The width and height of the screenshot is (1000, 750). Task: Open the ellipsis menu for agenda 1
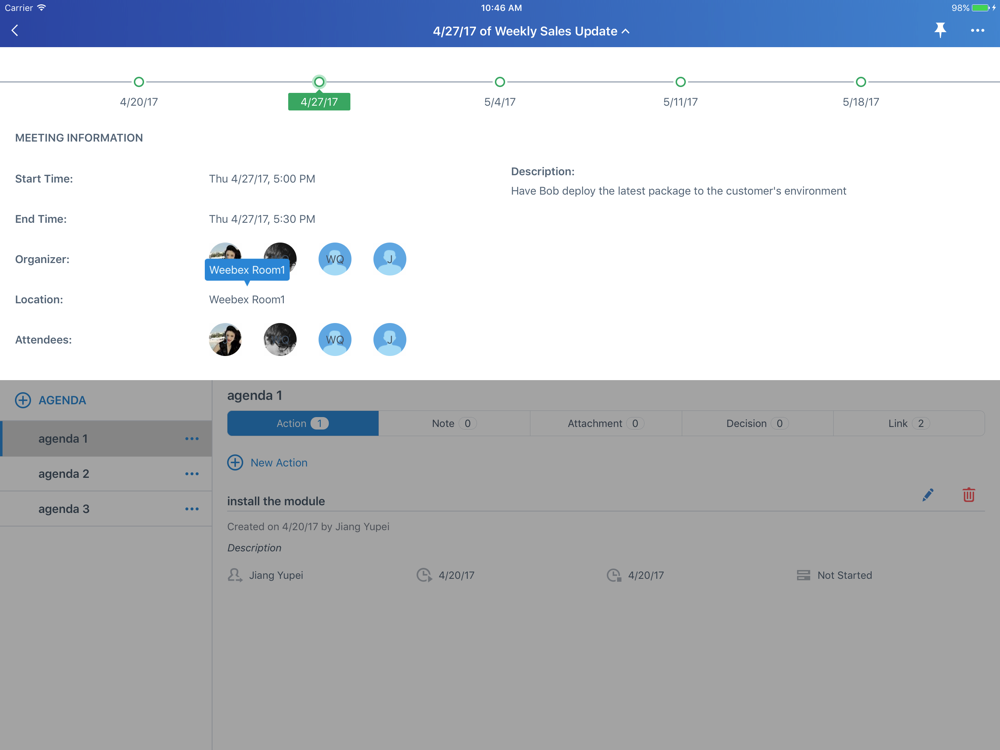192,439
